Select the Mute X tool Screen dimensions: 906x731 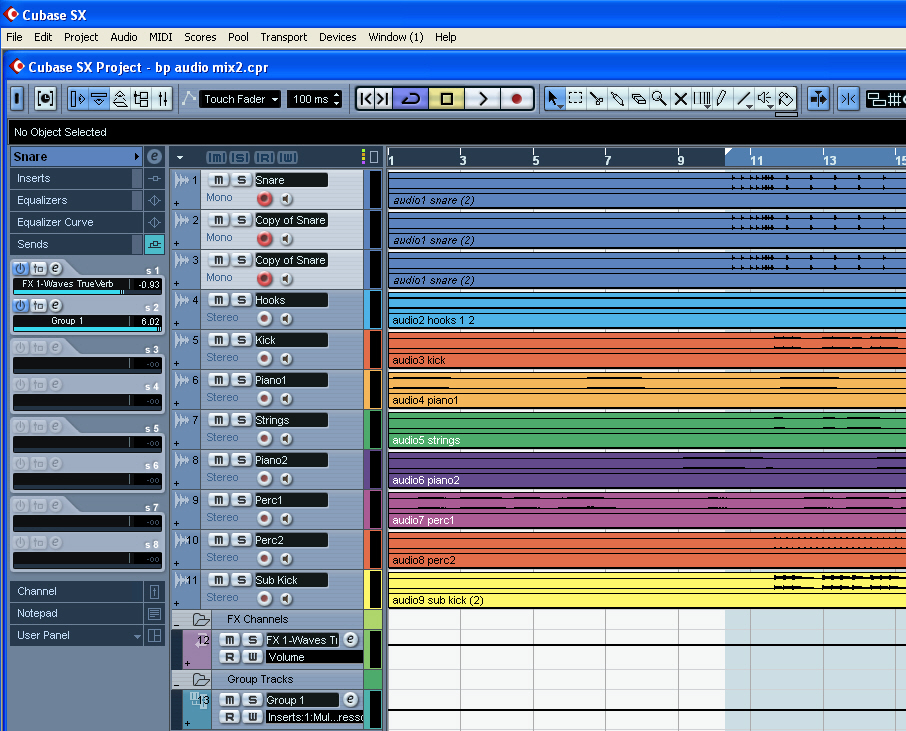(681, 99)
